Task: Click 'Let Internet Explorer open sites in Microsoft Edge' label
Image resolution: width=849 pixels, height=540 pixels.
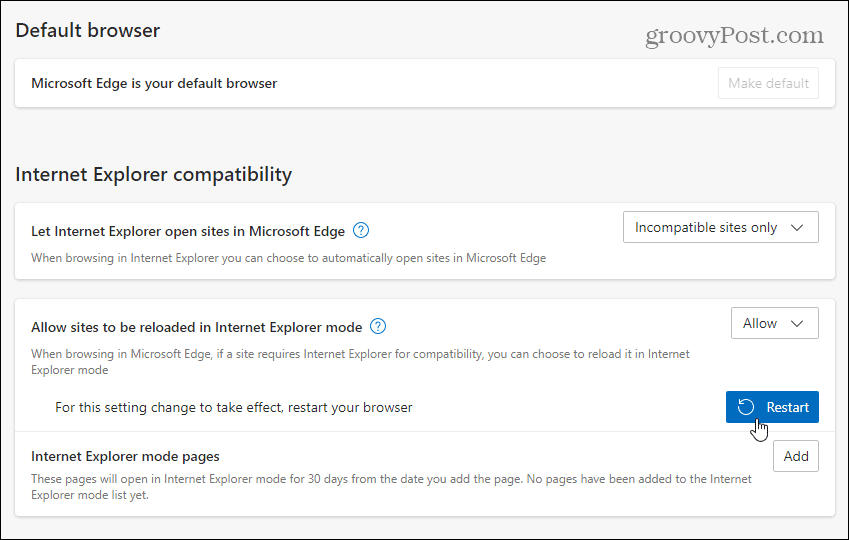Action: (x=188, y=231)
